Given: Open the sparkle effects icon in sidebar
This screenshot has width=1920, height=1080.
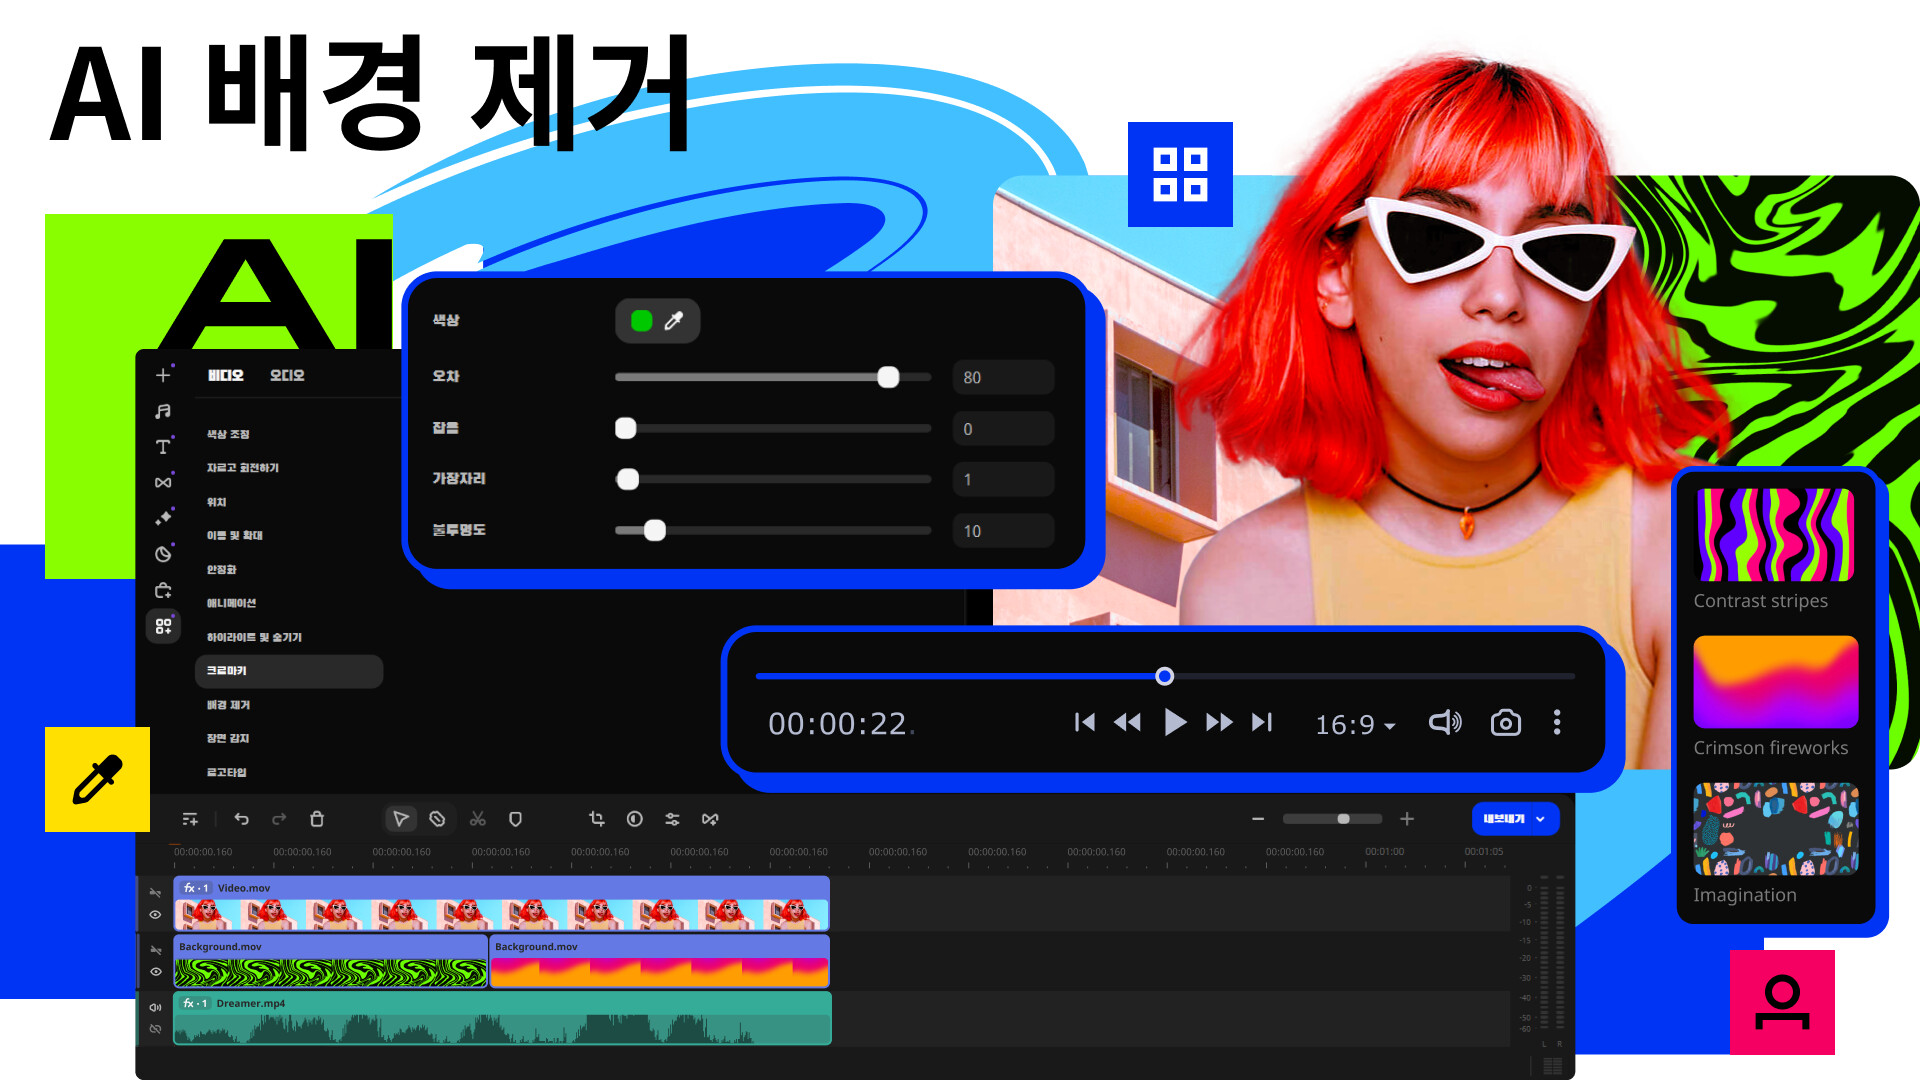Looking at the screenshot, I should click(x=163, y=518).
